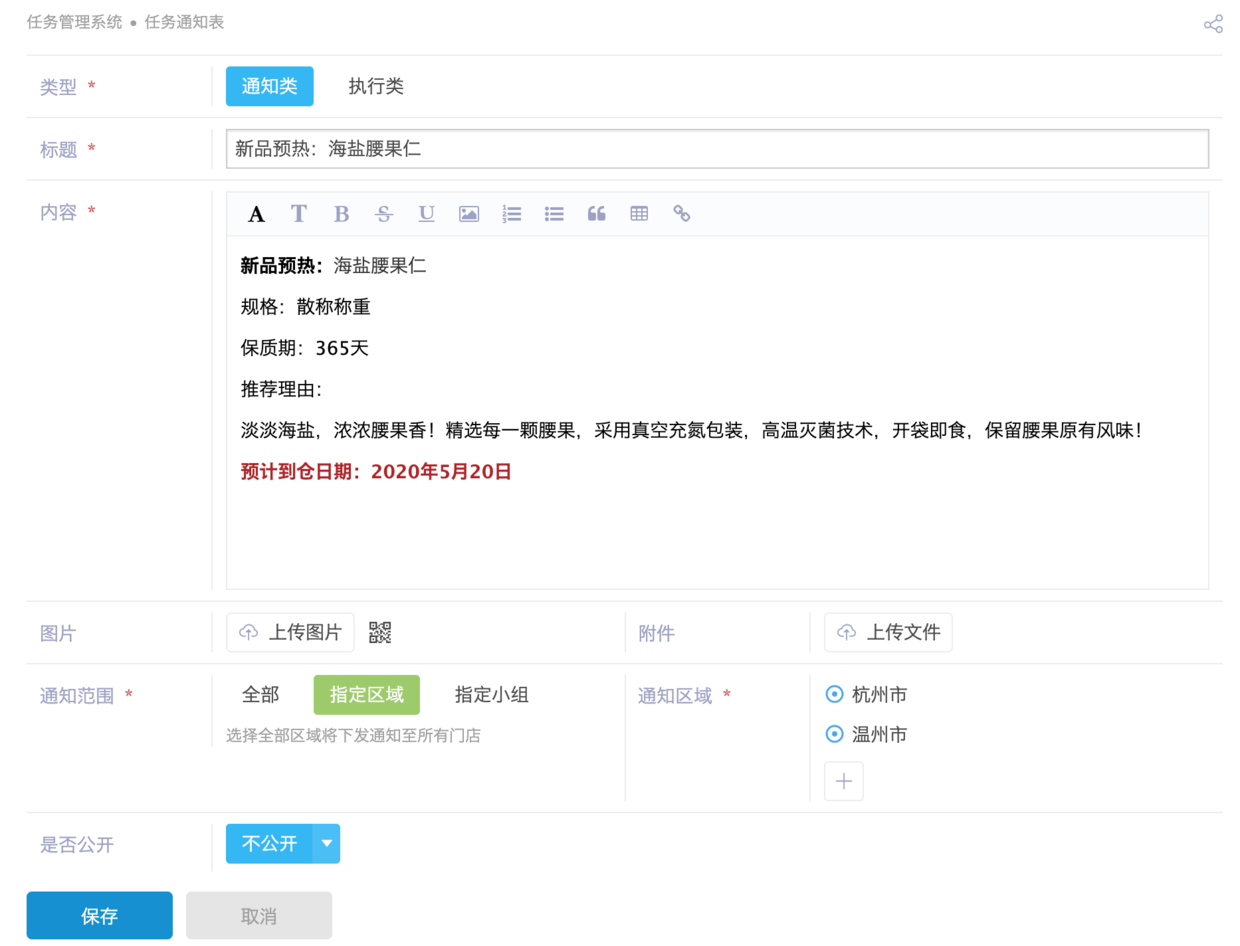The height and width of the screenshot is (946, 1240).
Task: Save the form with 保存 button
Action: click(99, 914)
